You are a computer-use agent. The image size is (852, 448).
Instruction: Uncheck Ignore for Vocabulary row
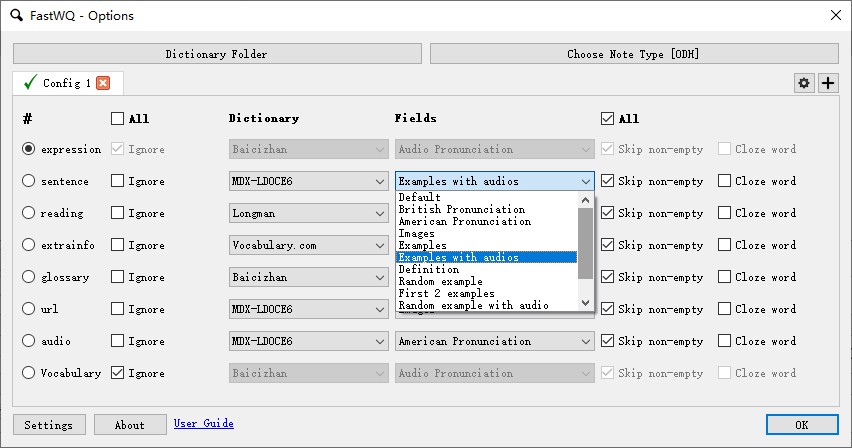pos(117,373)
